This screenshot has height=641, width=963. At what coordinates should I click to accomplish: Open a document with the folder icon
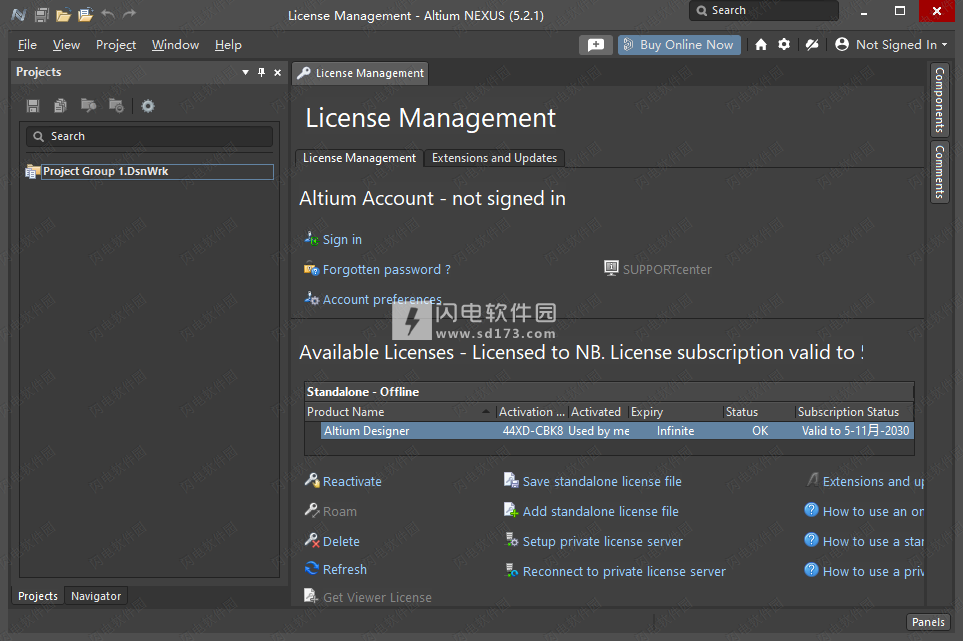[63, 15]
